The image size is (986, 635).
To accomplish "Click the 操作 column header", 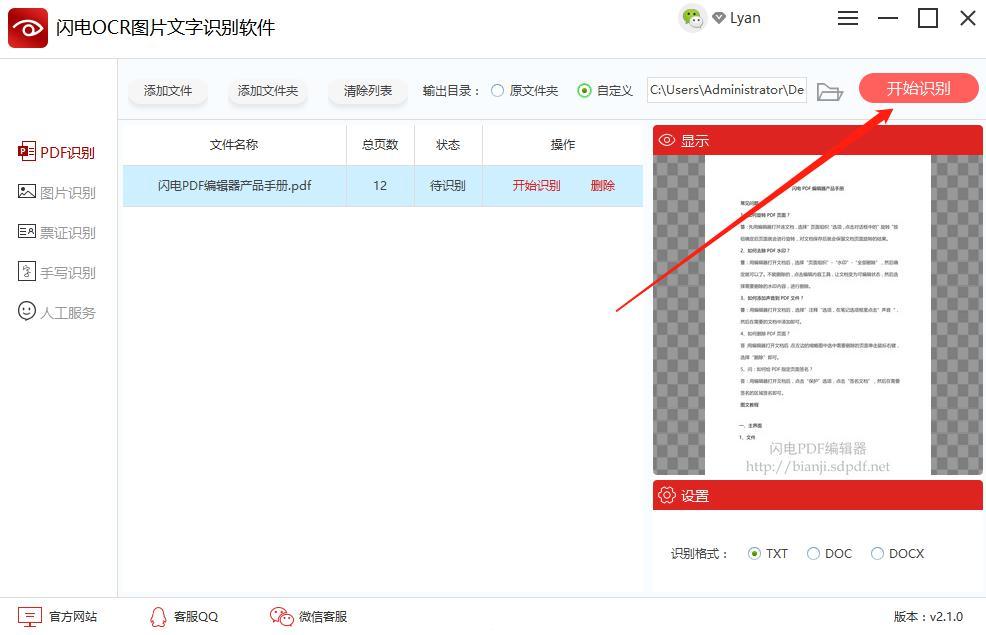I will (x=563, y=145).
